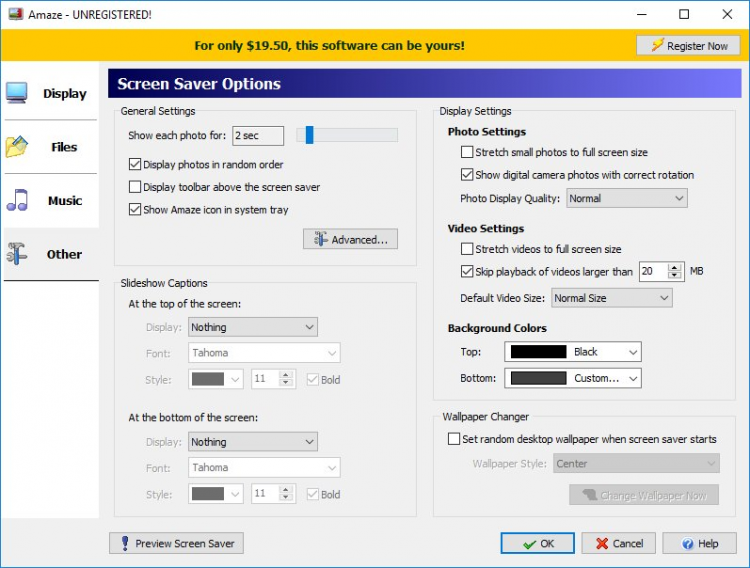Image resolution: width=750 pixels, height=568 pixels.
Task: Maximize the Amaze window
Action: tap(684, 14)
